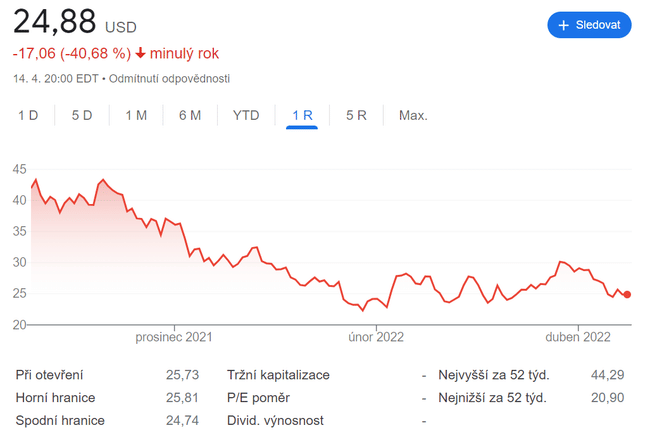
Task: Click the red down arrow price indicator
Action: point(141,53)
